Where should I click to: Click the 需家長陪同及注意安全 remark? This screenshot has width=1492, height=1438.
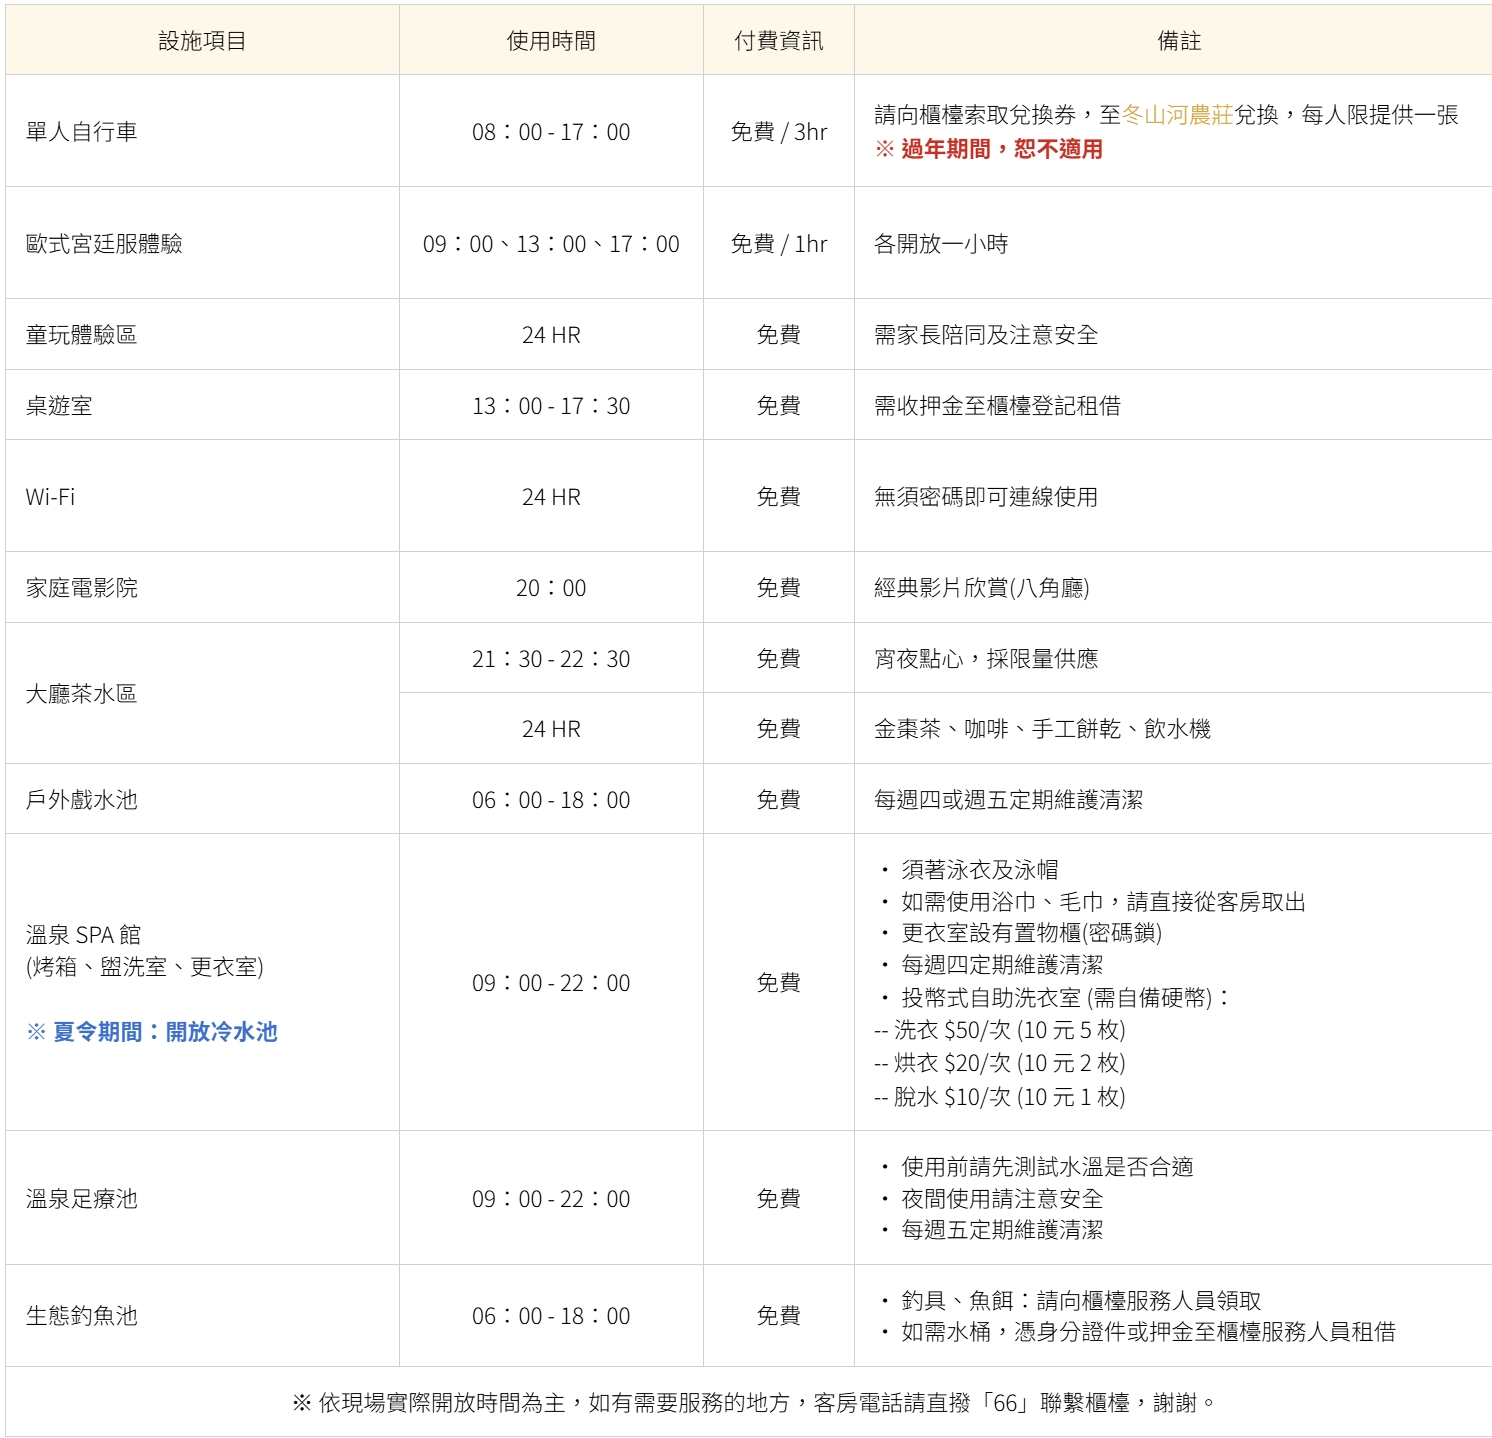986,334
